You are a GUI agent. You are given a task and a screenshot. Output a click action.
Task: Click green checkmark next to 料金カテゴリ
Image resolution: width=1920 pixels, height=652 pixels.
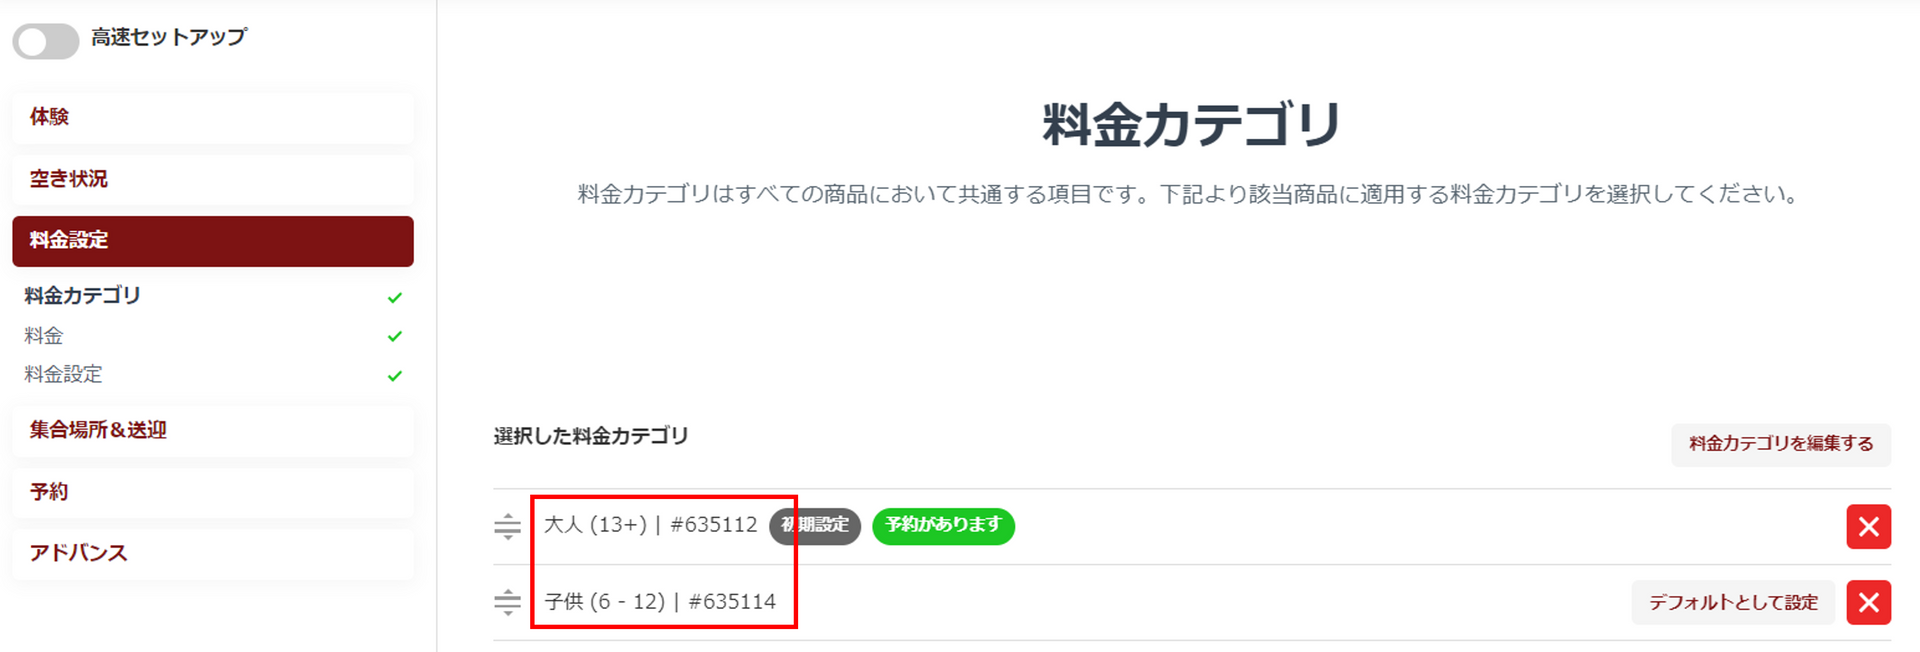[395, 298]
